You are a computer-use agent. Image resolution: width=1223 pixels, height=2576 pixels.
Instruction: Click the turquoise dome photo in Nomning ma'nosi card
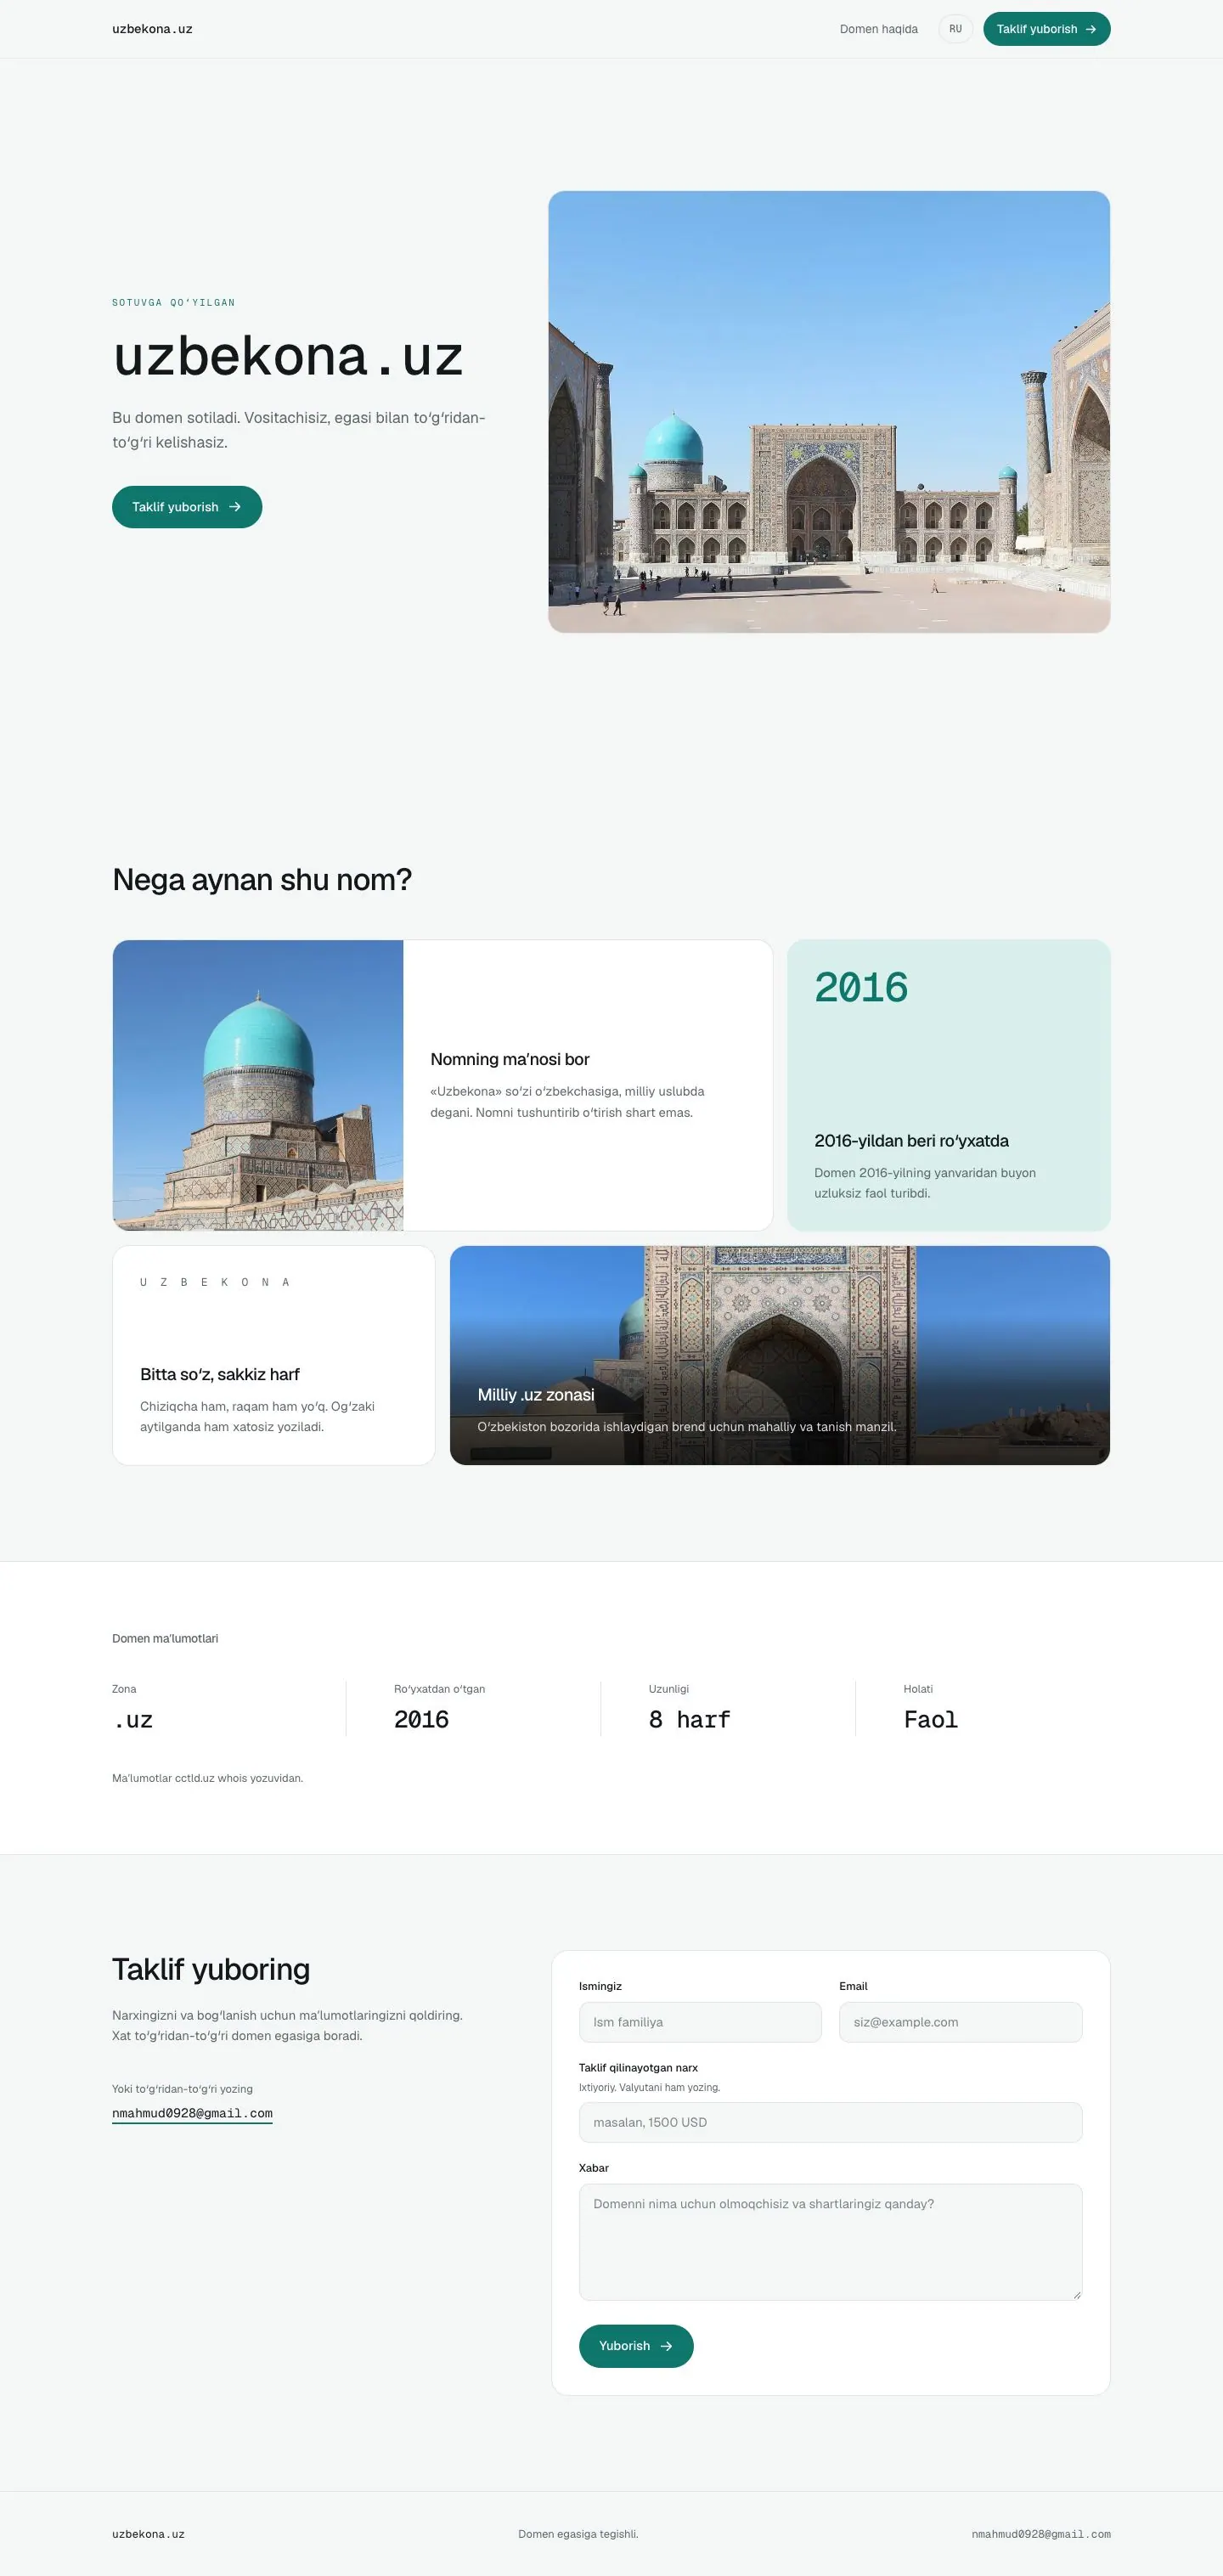(x=258, y=1085)
